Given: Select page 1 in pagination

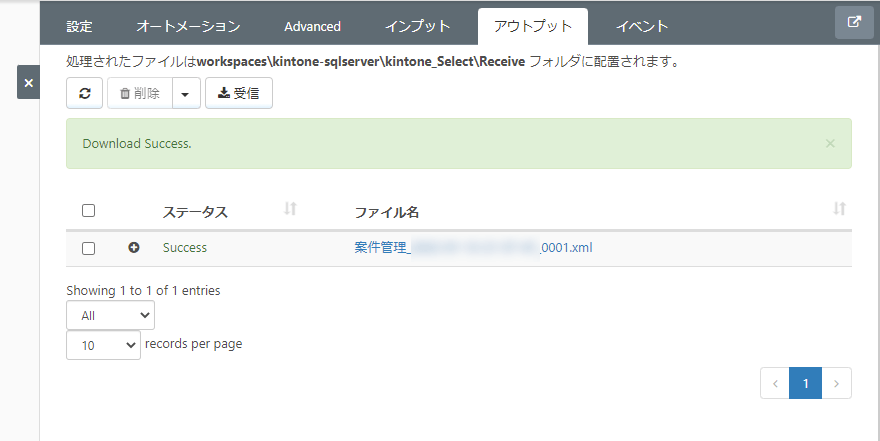Looking at the screenshot, I should pyautogui.click(x=805, y=383).
